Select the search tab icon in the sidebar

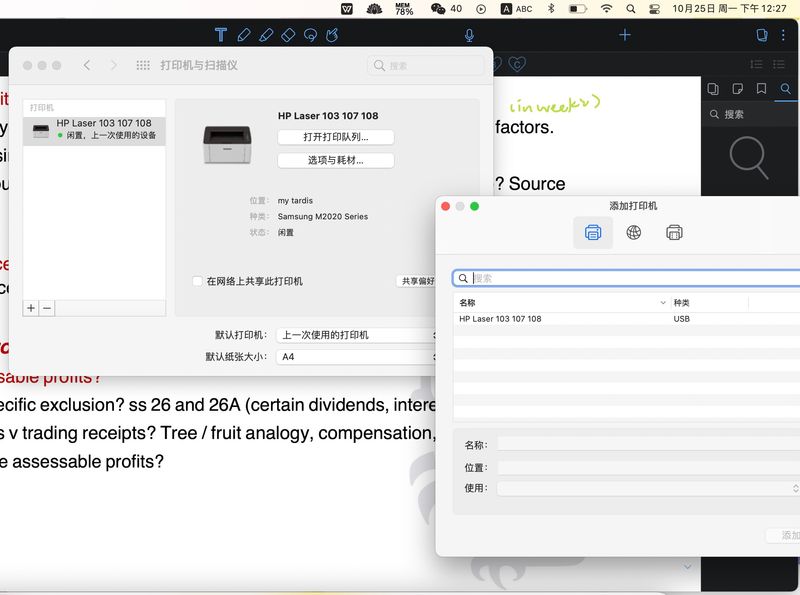click(x=785, y=89)
